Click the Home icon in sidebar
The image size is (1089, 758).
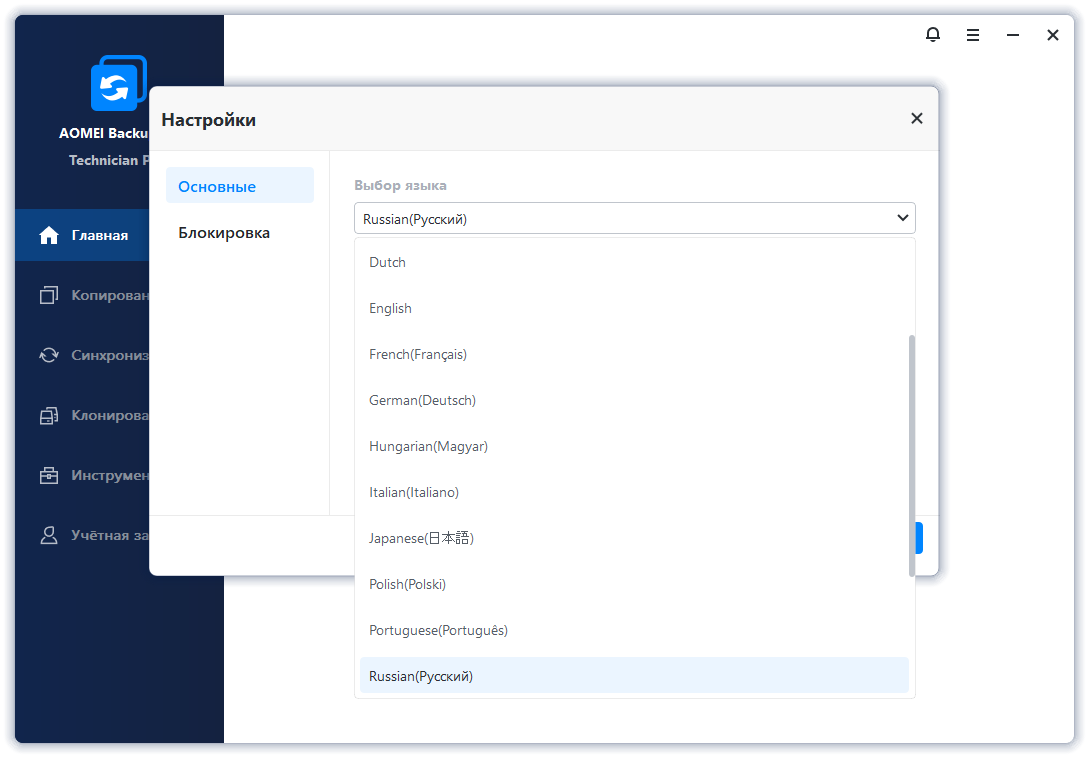pos(49,236)
